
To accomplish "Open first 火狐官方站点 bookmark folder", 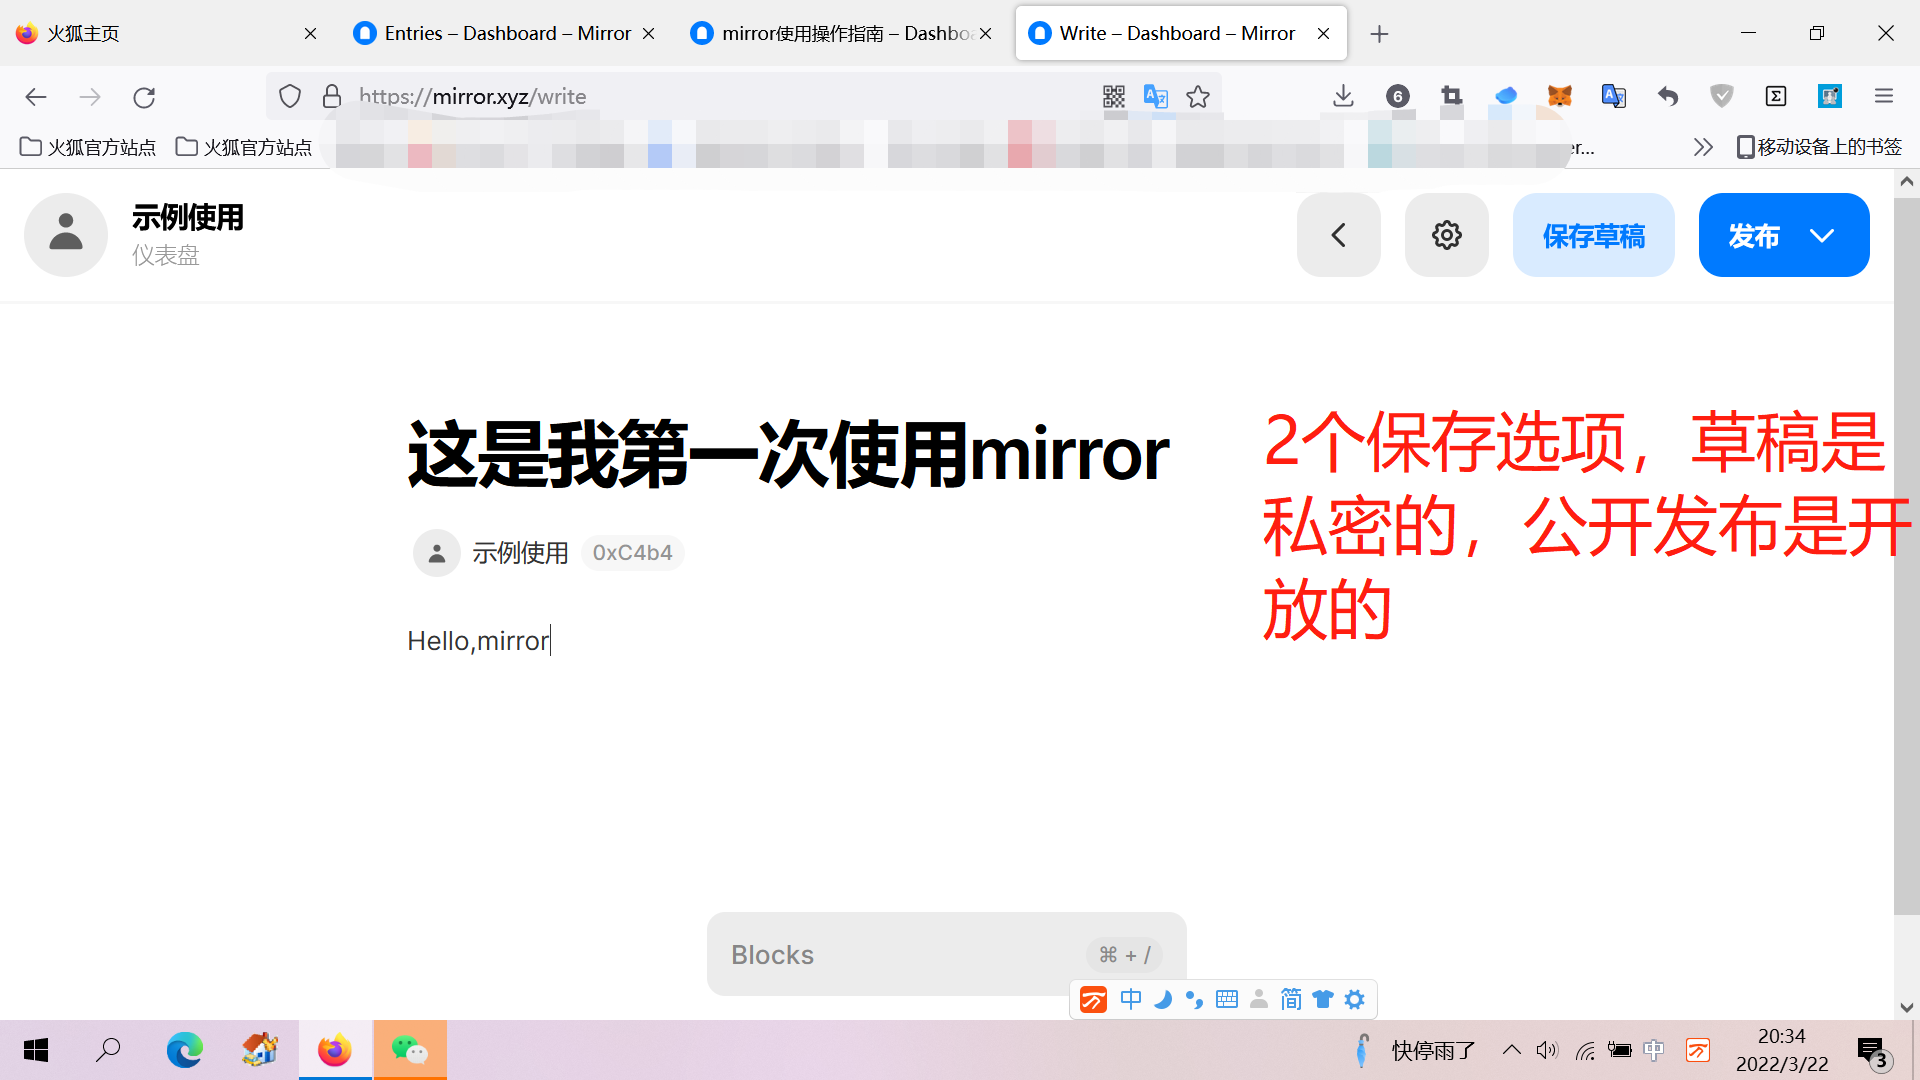I will [88, 147].
